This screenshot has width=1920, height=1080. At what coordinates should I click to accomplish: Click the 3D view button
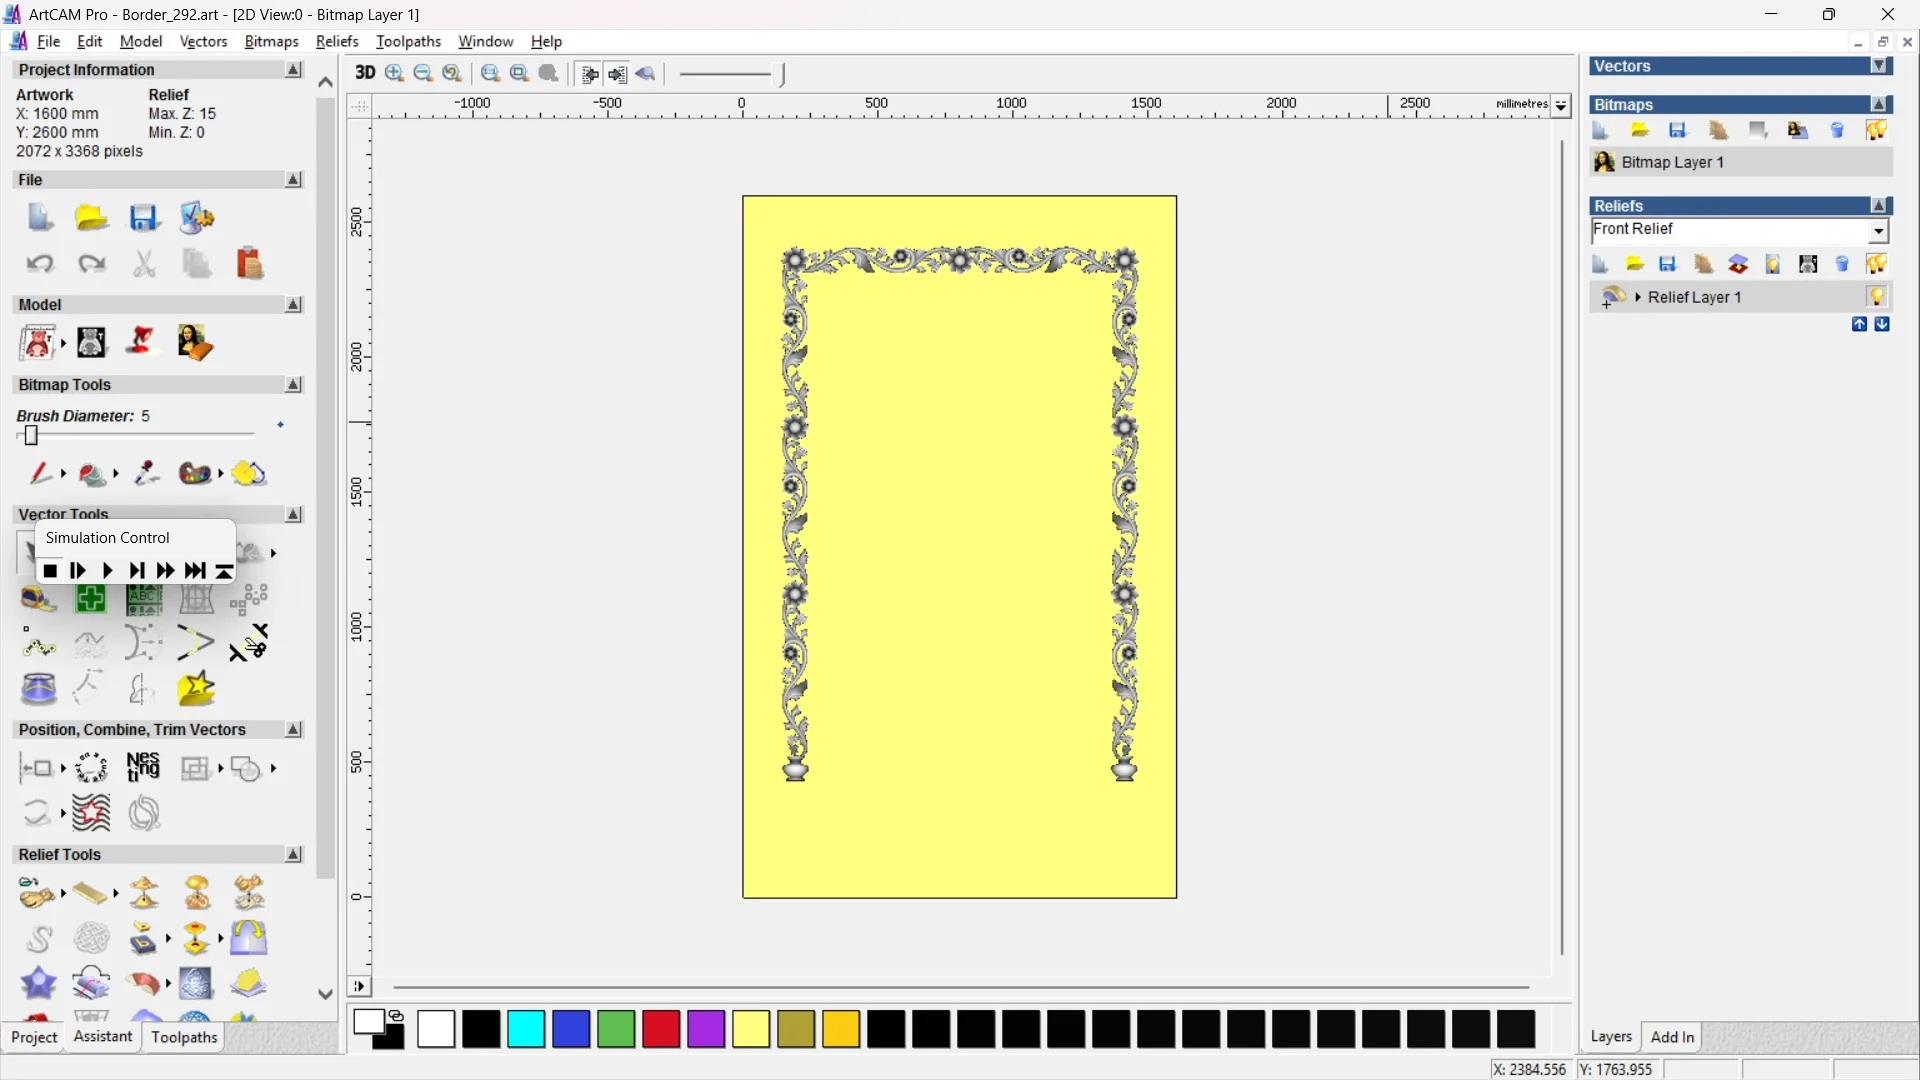(365, 73)
